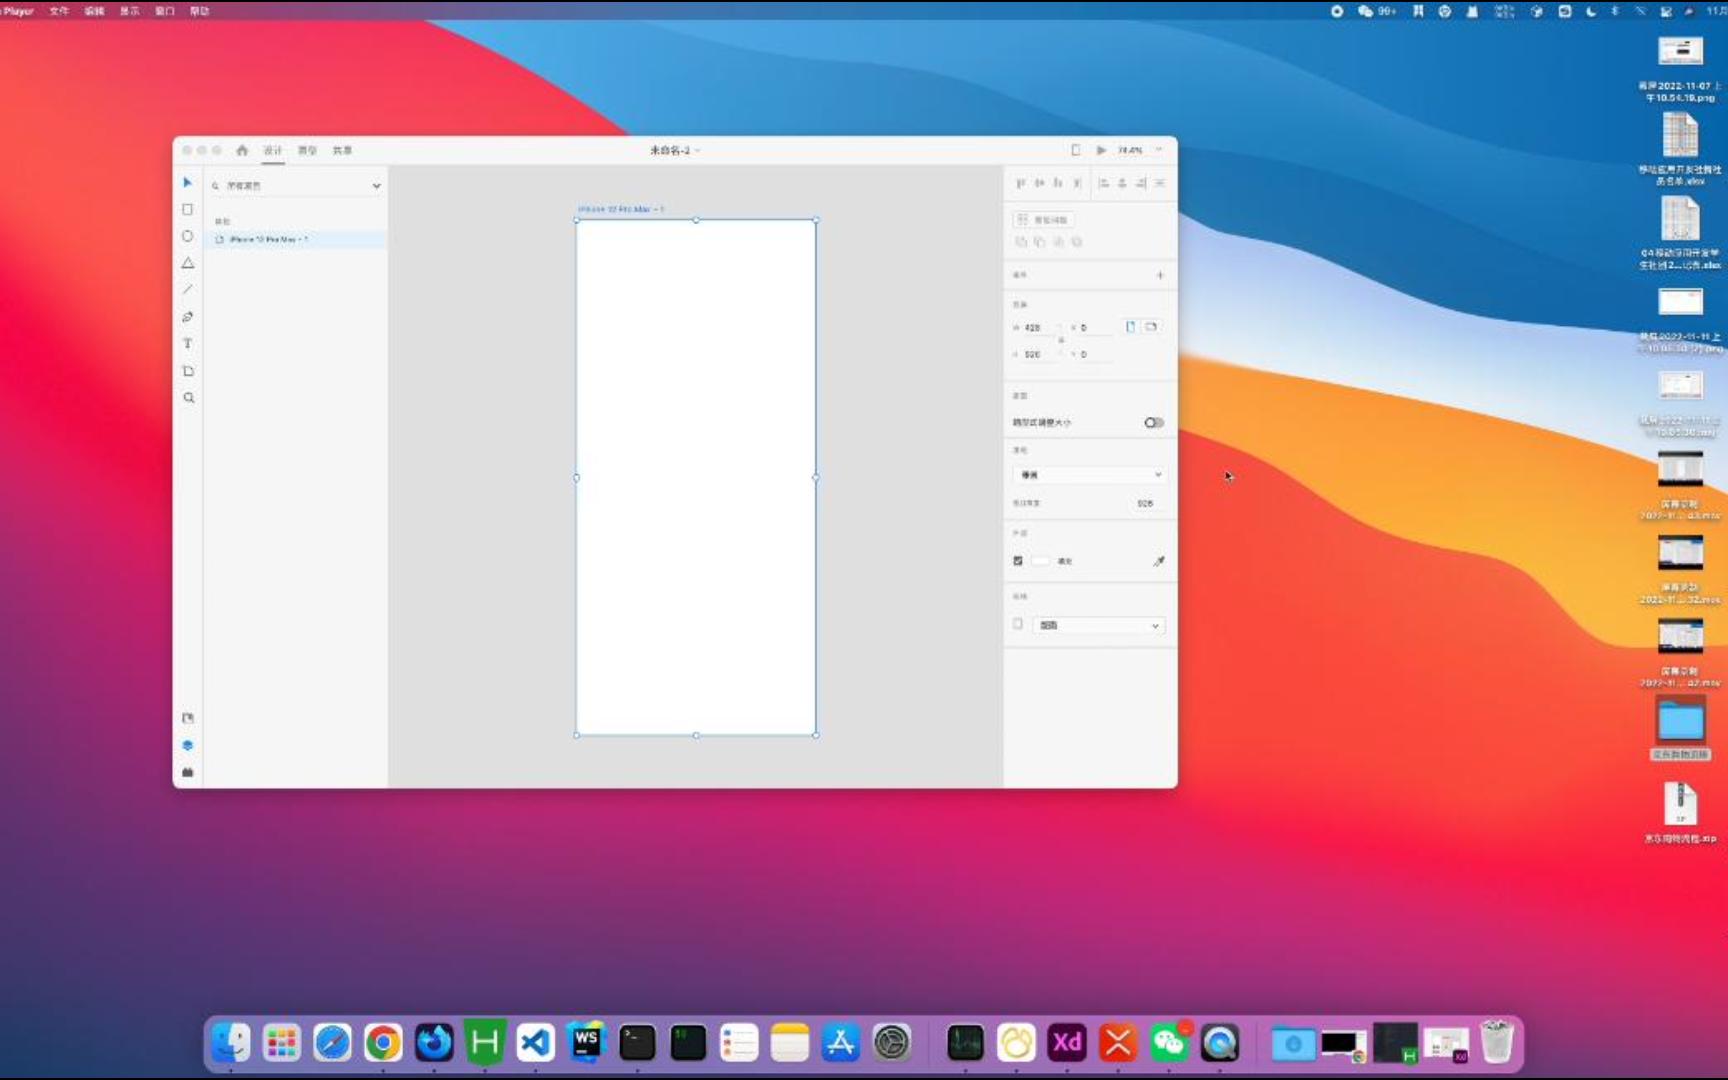This screenshot has height=1080, width=1728.
Task: Toggle the Grid checkbox
Action: (x=1018, y=624)
